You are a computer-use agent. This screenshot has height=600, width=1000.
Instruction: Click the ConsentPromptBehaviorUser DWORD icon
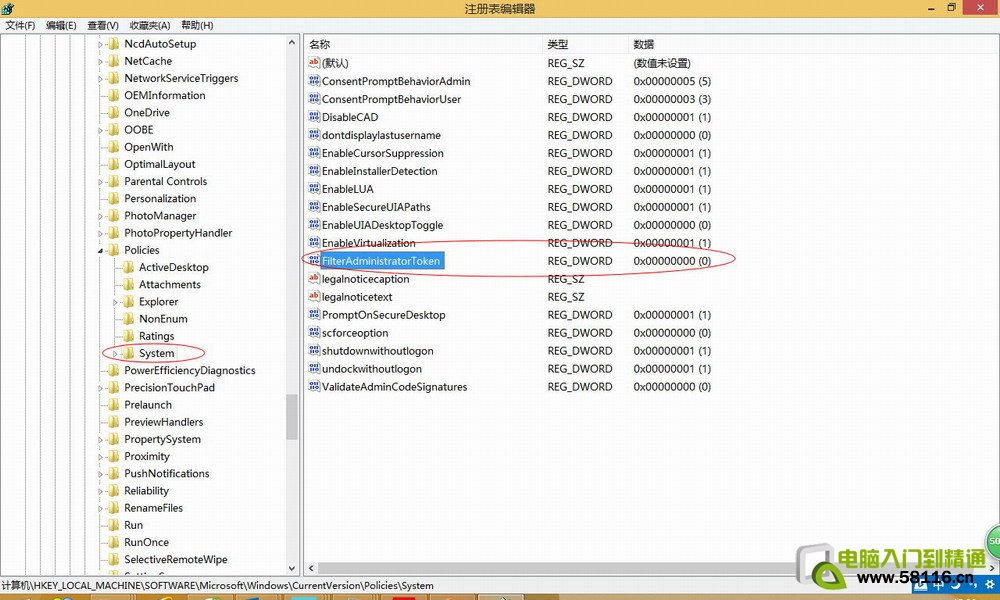click(314, 99)
